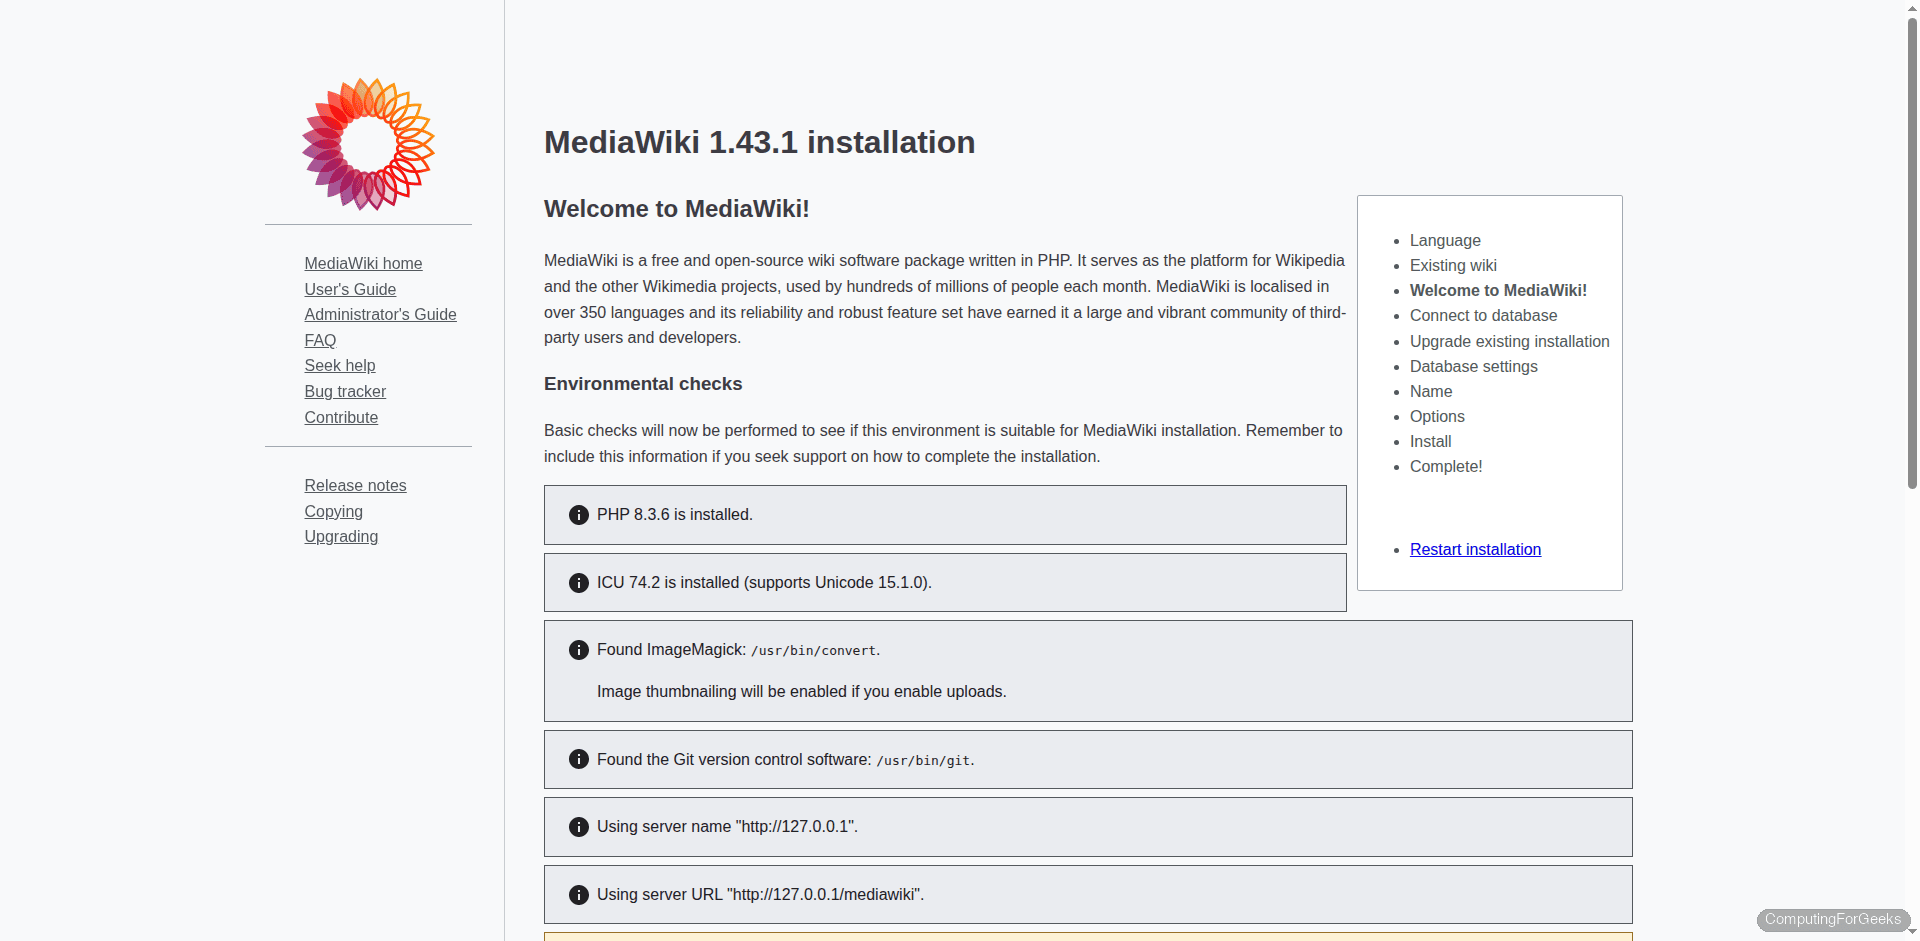This screenshot has height=941, width=1920.
Task: Click the MediaWiki sunflower logo
Action: click(x=368, y=144)
